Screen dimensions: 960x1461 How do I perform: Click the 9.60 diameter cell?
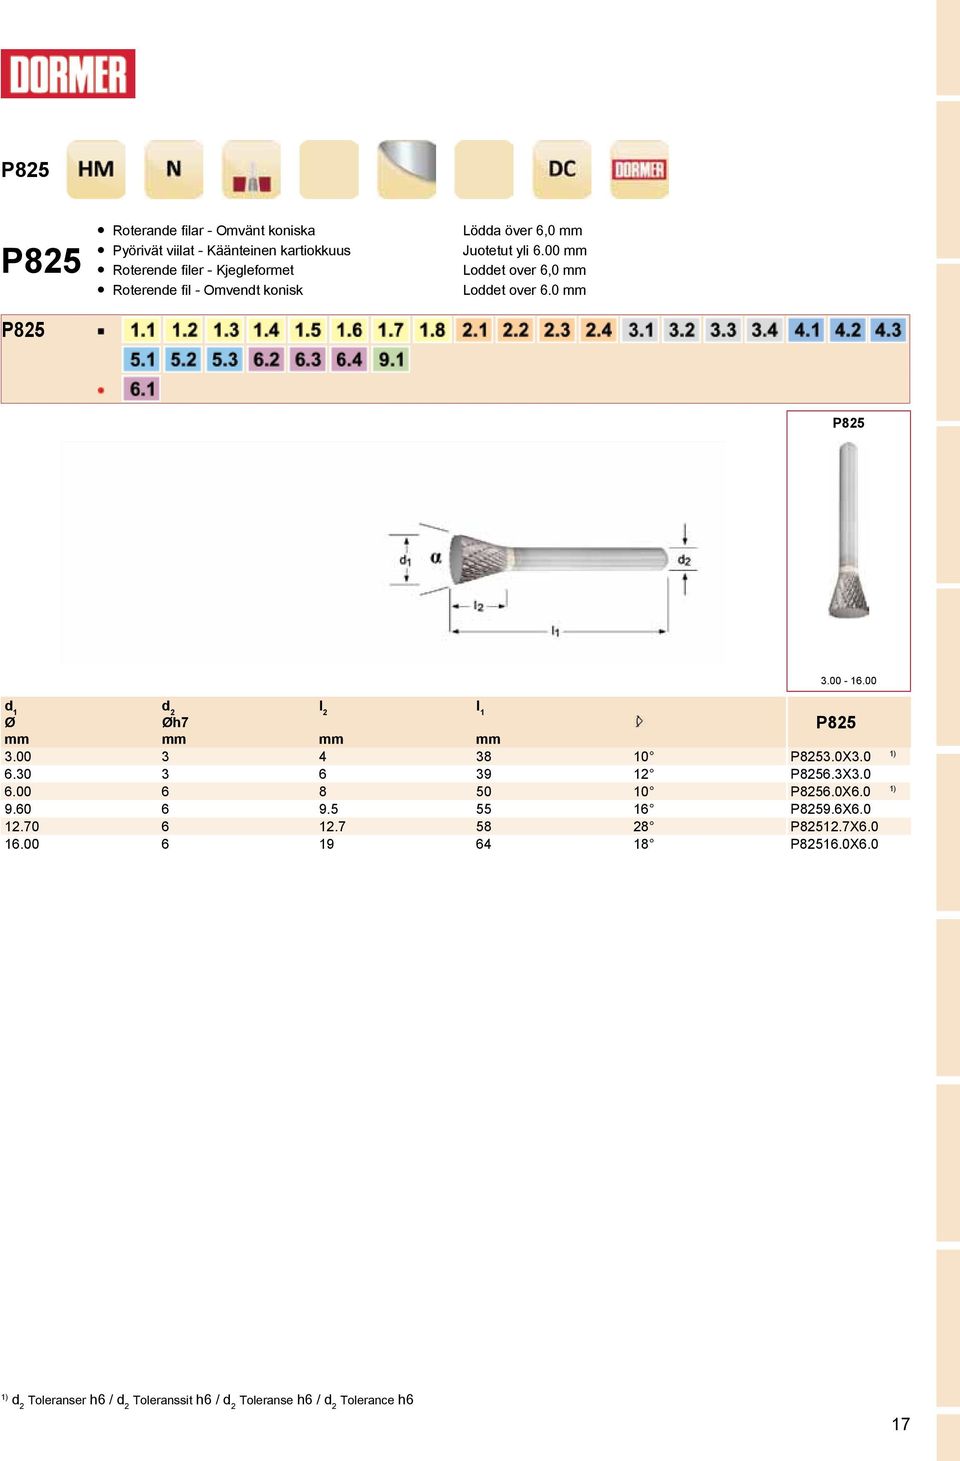[18, 809]
